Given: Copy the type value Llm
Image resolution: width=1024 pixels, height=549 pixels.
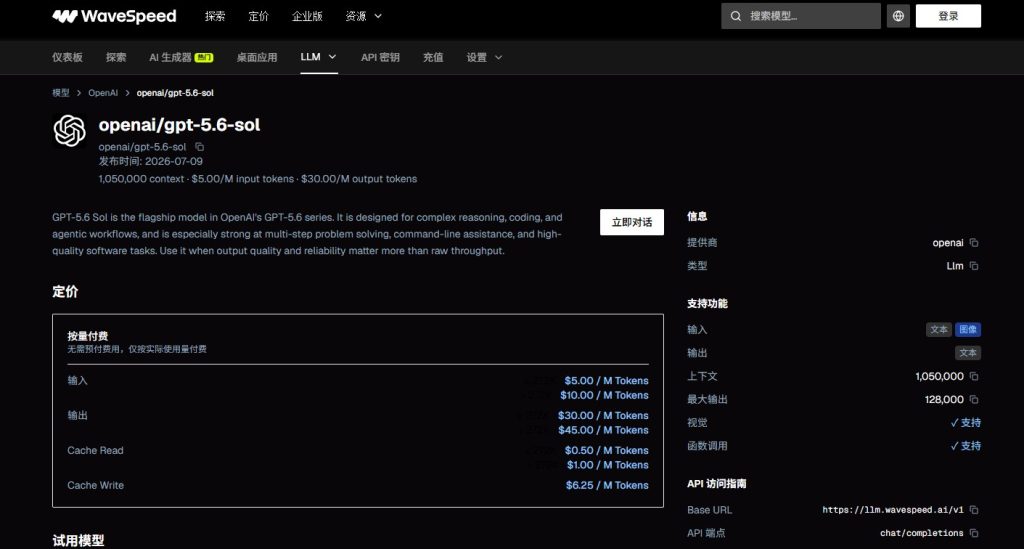Looking at the screenshot, I should tap(974, 266).
